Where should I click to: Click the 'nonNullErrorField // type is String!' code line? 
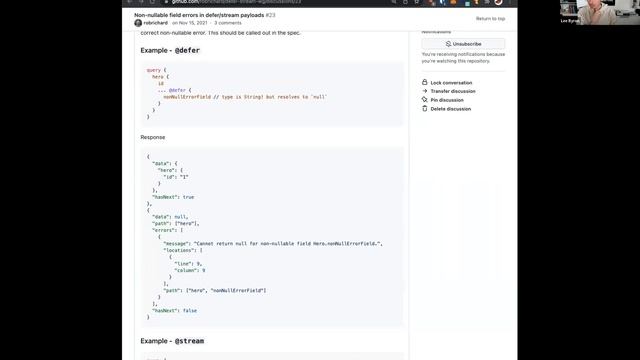pos(245,97)
